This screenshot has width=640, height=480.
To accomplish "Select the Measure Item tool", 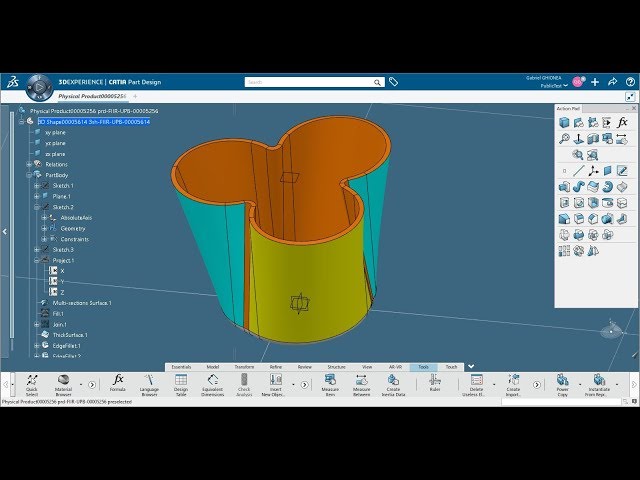I will 330,384.
